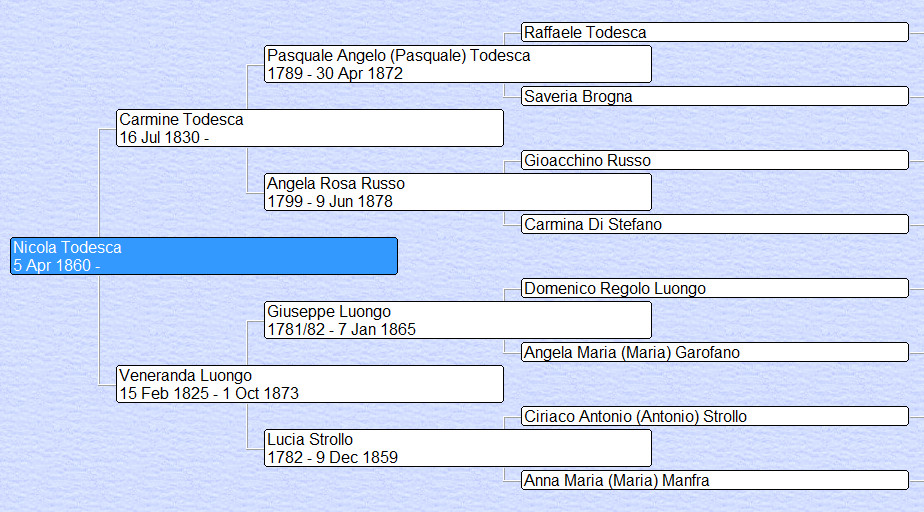Select the Domenico Regolo Luongo box
The width and height of the screenshot is (924, 512).
[x=714, y=288]
